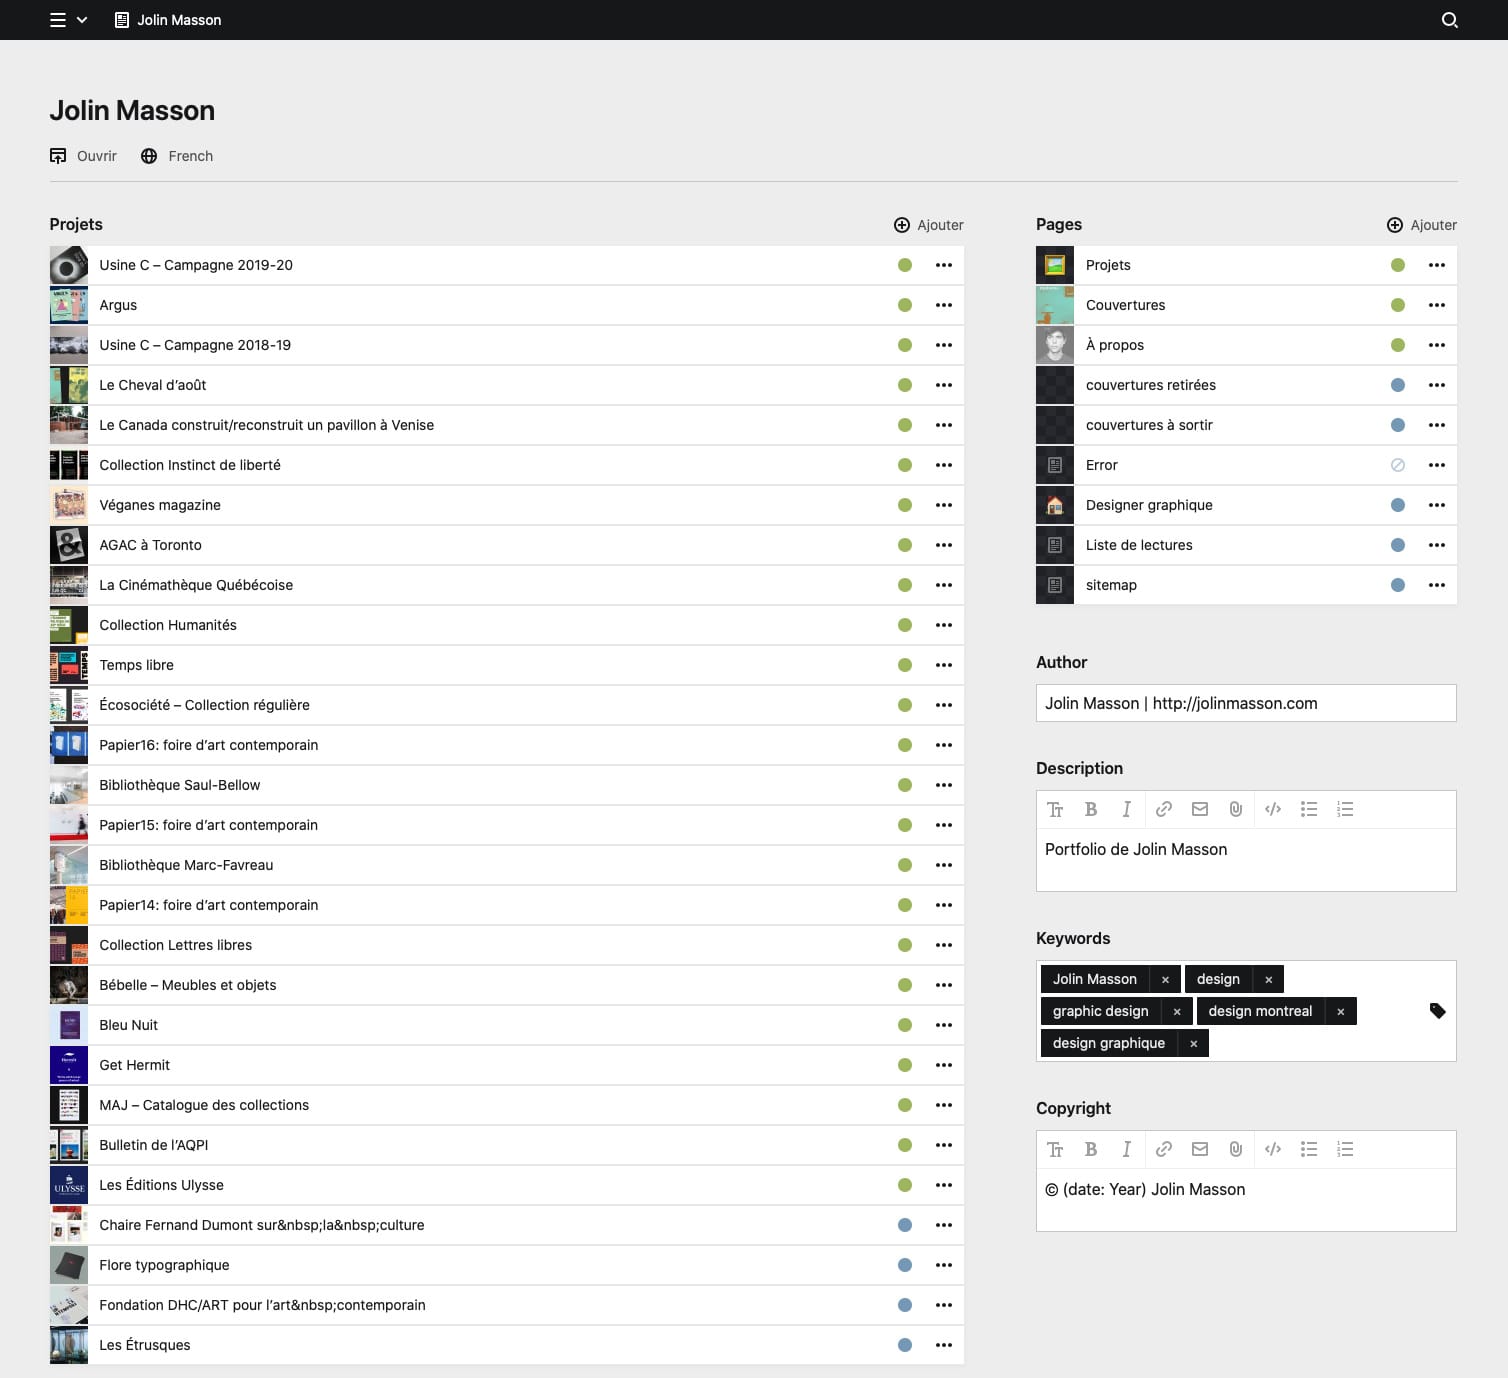The image size is (1508, 1378).
Task: Apply italic formatting in the Description field
Action: pyautogui.click(x=1127, y=809)
